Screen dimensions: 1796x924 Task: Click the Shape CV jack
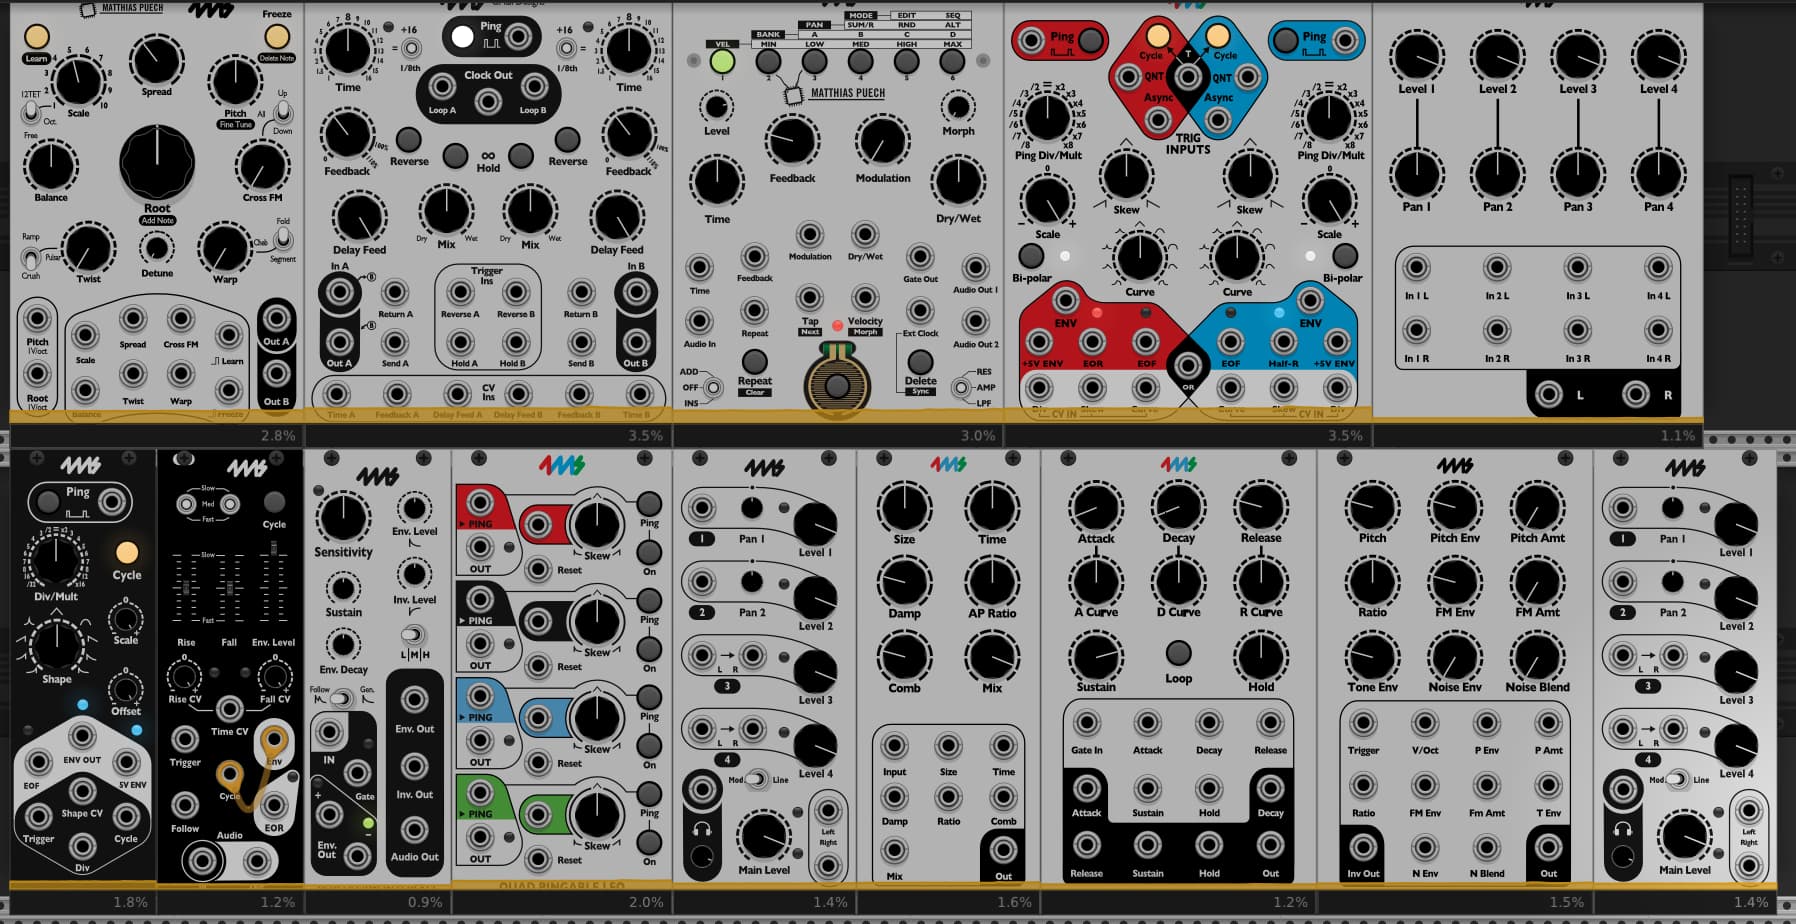tap(82, 791)
